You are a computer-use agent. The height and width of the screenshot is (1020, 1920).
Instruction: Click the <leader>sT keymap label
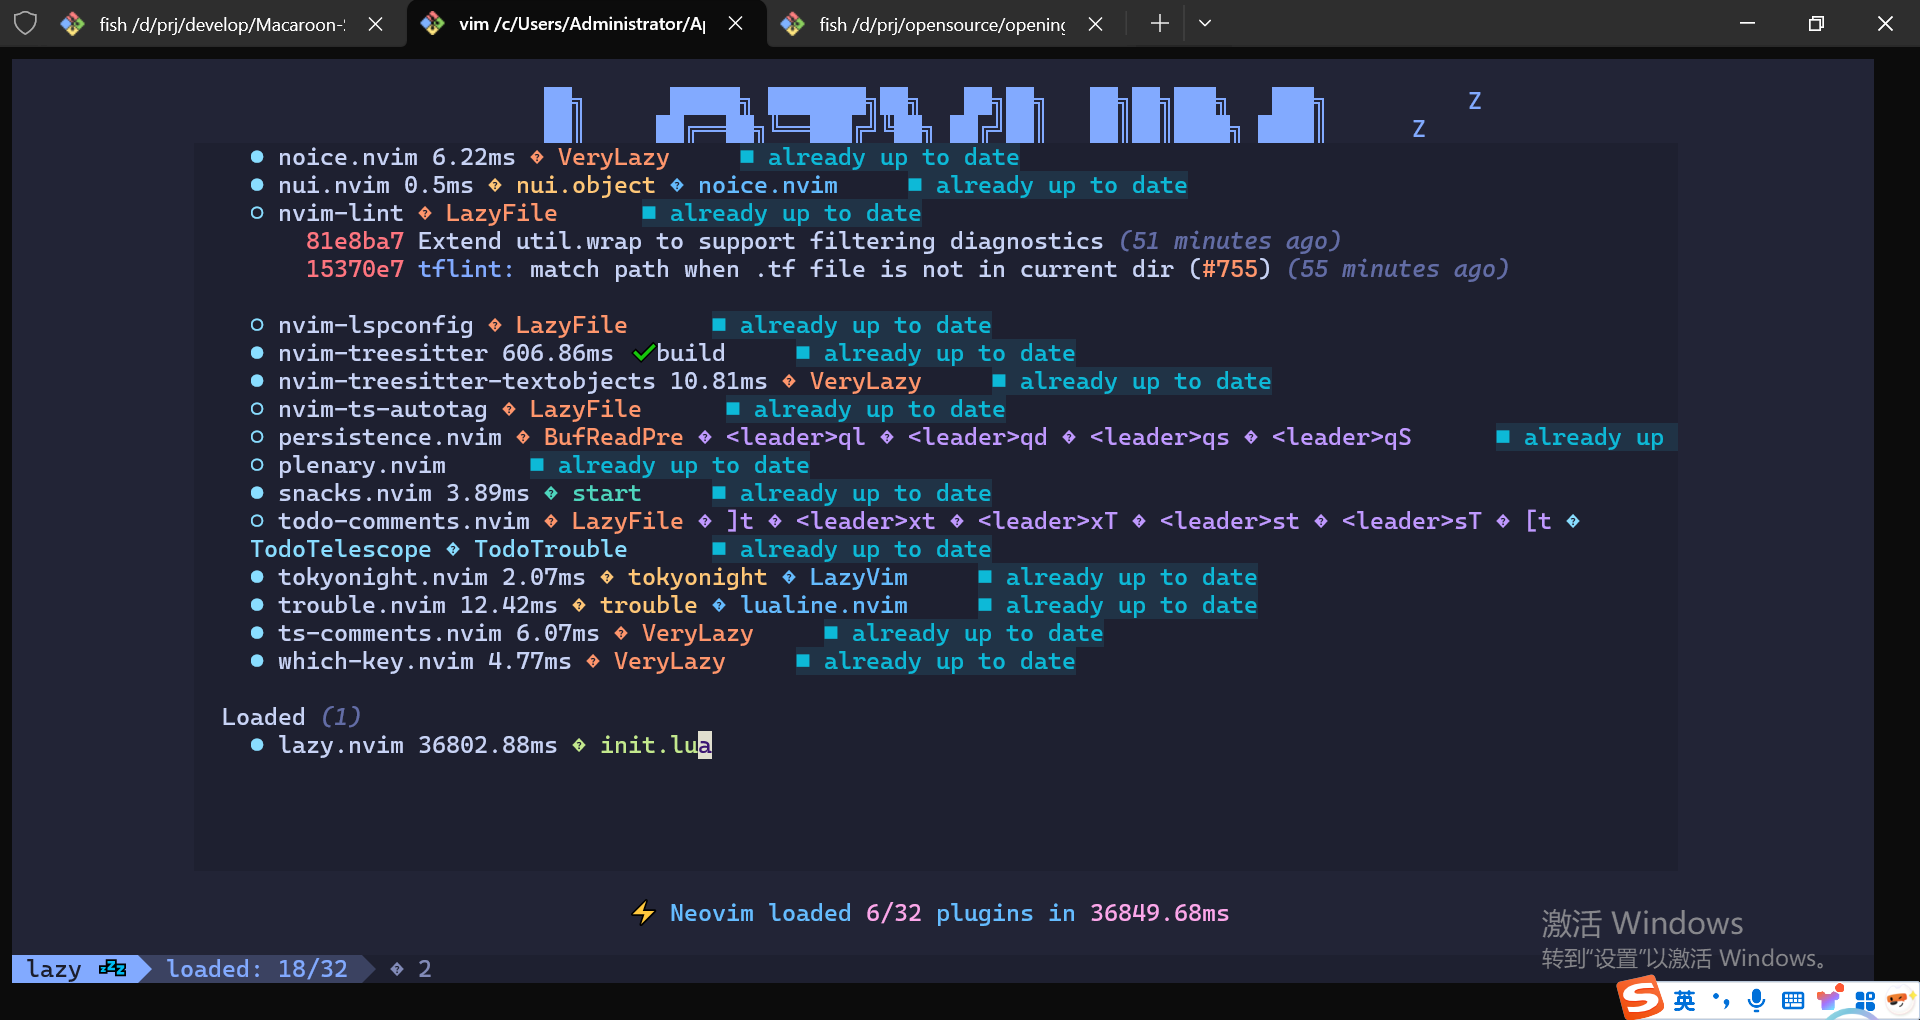pyautogui.click(x=1412, y=521)
